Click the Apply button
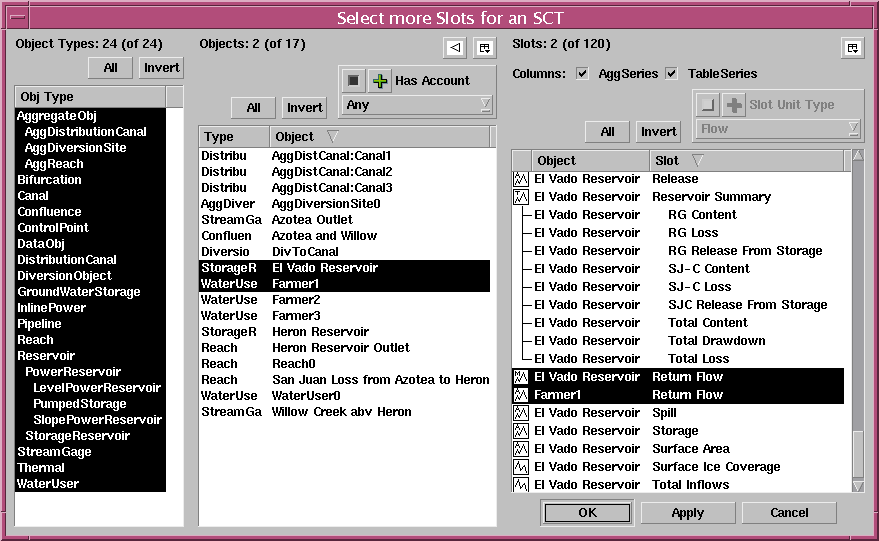 point(688,512)
